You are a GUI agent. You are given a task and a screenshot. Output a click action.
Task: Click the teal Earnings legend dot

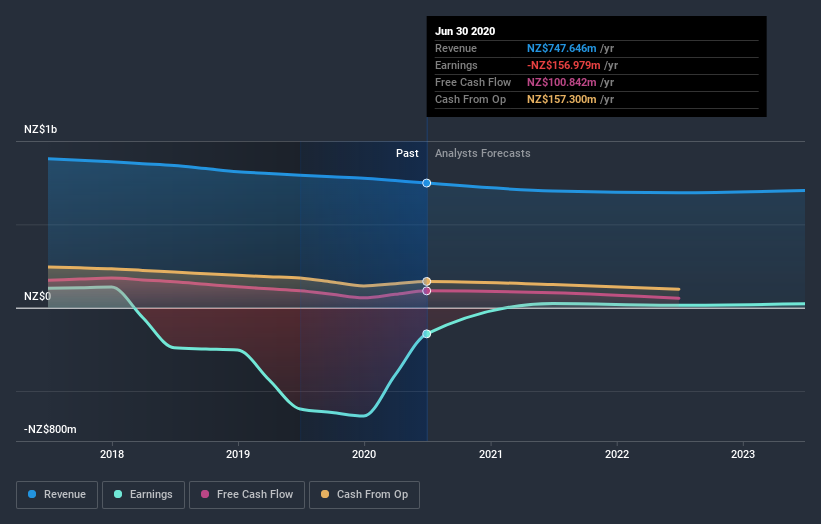(x=118, y=494)
